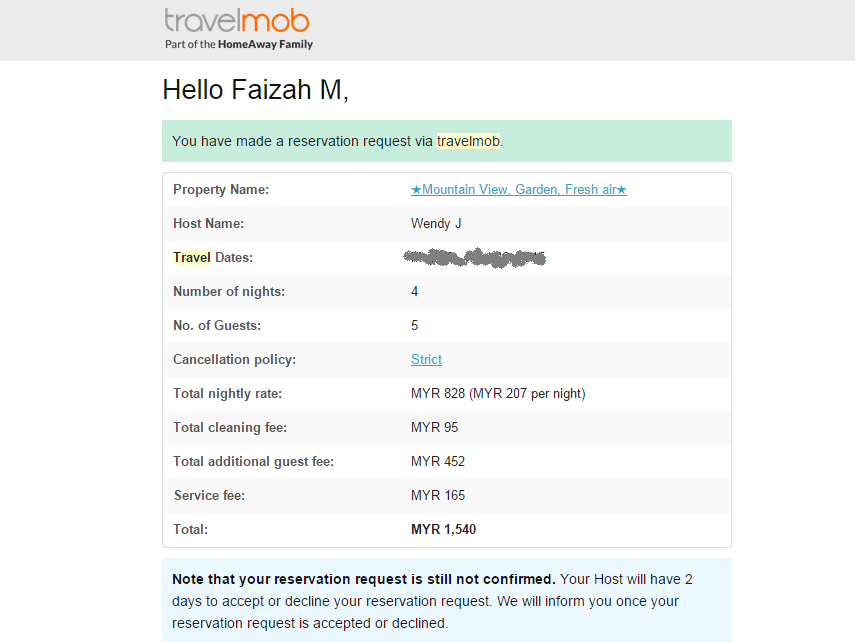Image resolution: width=855 pixels, height=642 pixels.
Task: Click the No. of Guests value 5
Action: pyautogui.click(x=415, y=326)
